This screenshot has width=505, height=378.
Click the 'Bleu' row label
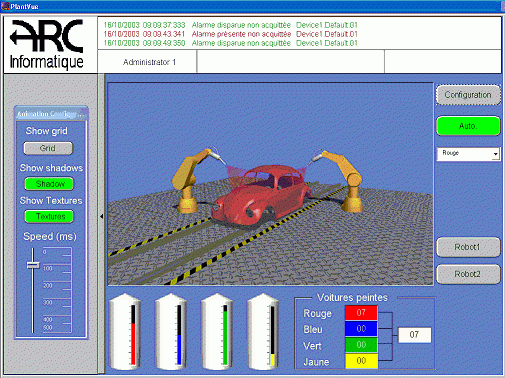313,329
